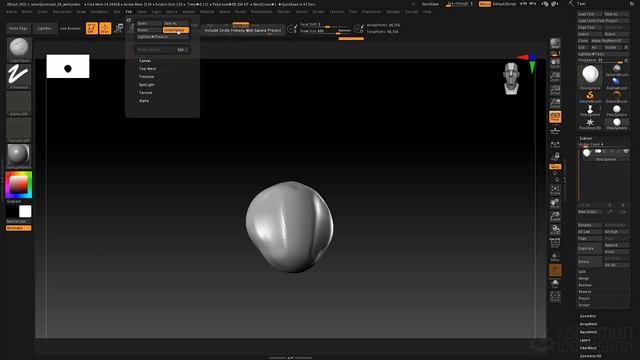This screenshot has height=360, width=640.
Task: Click the camera head orientation gizmo
Action: (x=511, y=78)
